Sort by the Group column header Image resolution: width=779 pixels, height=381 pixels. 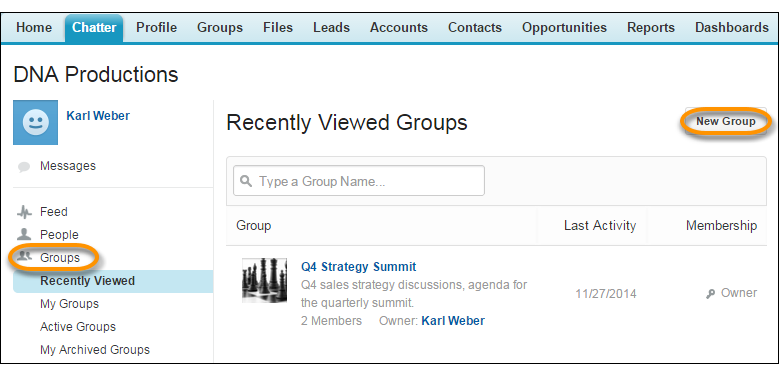click(x=253, y=226)
